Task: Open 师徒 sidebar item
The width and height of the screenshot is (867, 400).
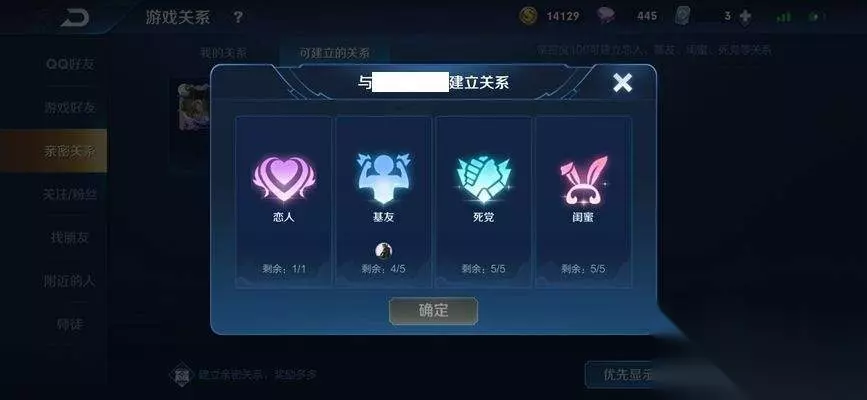Action: click(x=70, y=324)
